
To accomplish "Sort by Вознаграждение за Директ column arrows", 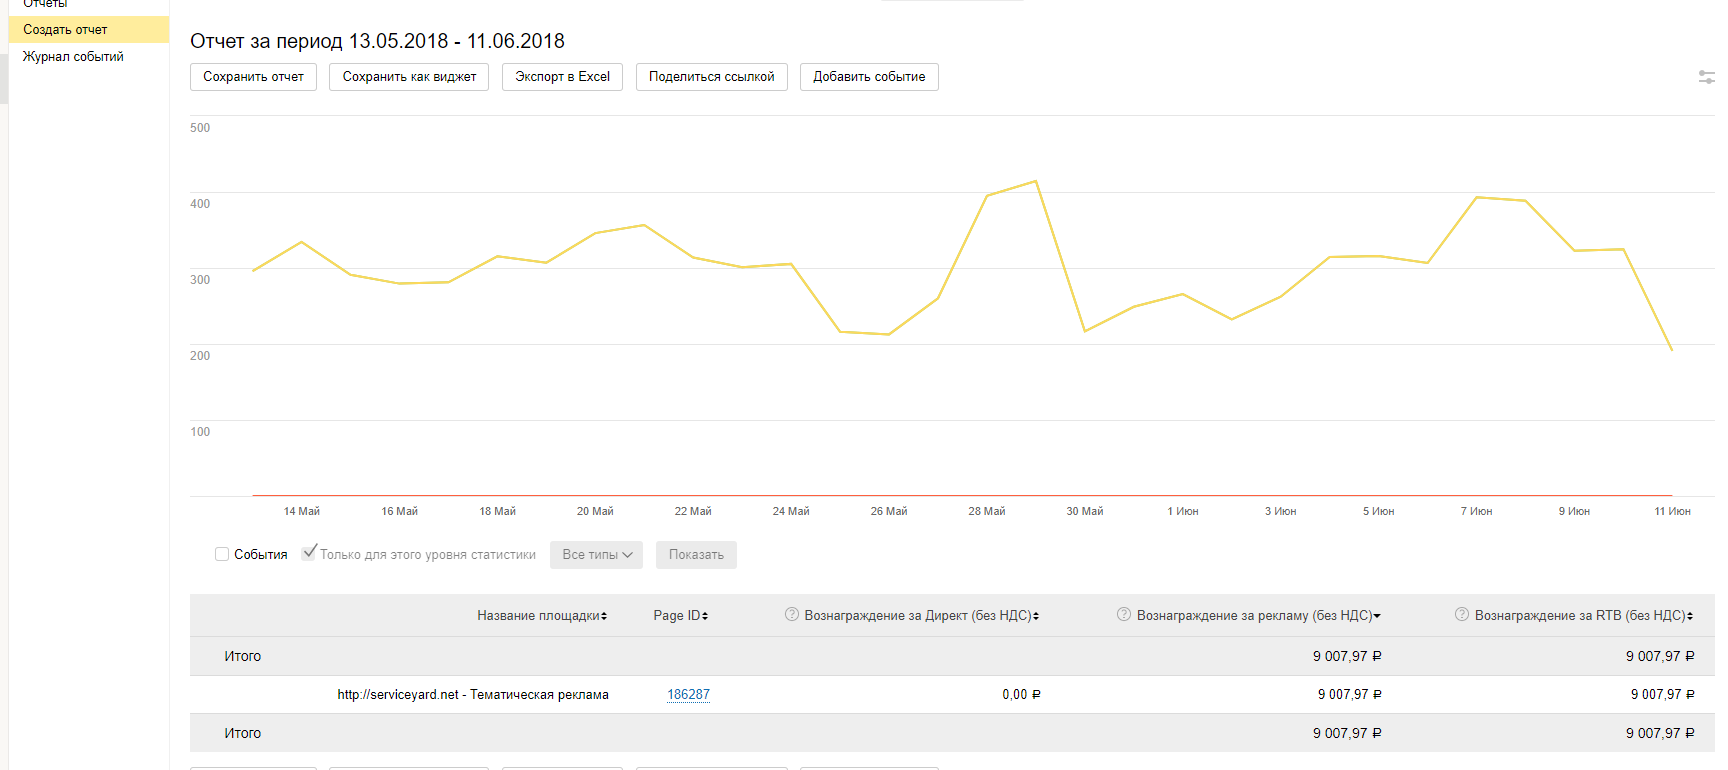I will [1036, 616].
